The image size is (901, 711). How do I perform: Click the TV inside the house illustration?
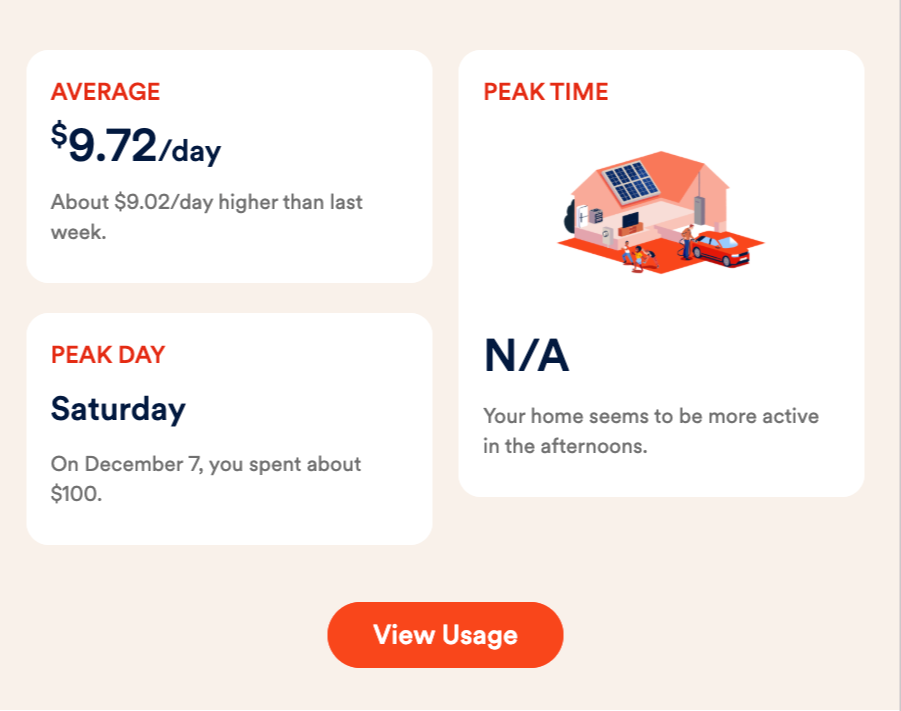coord(630,220)
